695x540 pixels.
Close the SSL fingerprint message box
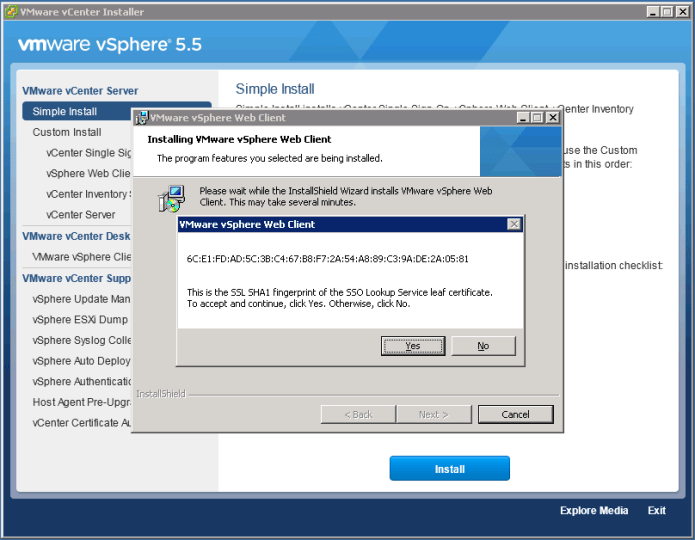pyautogui.click(x=514, y=225)
